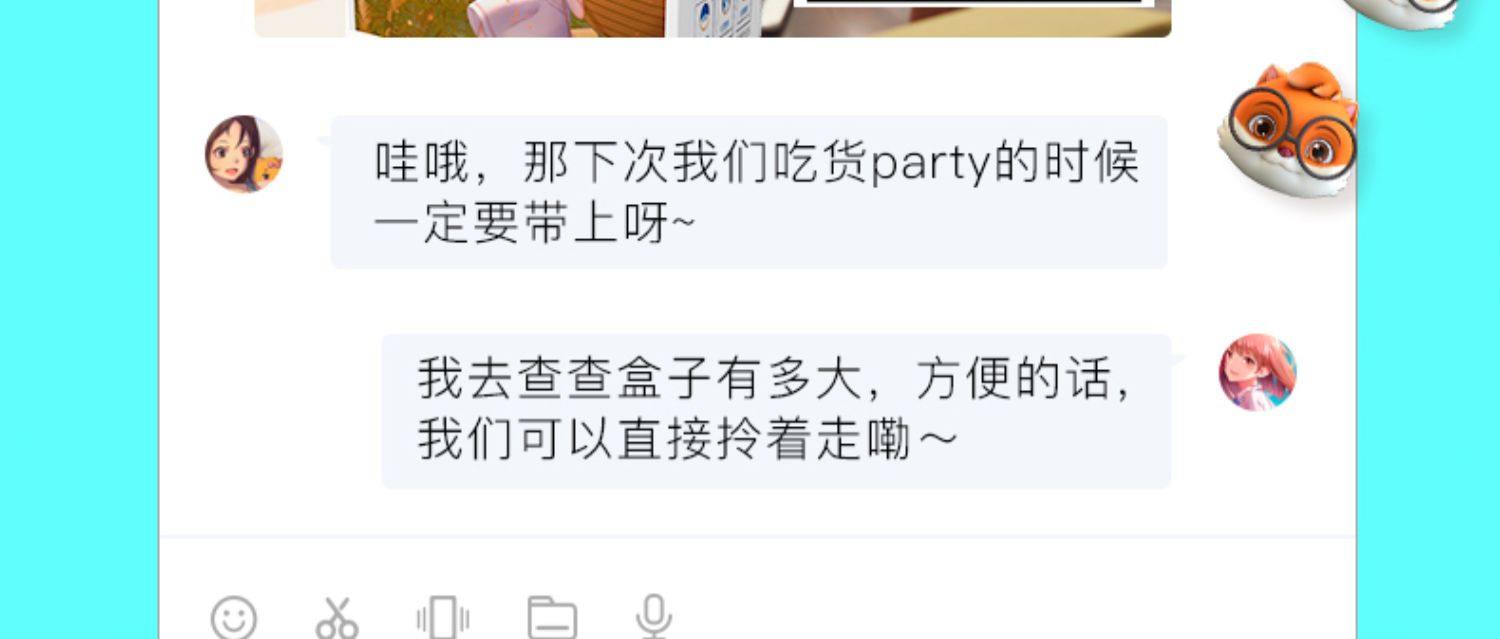Open the rightmost picture with white box
This screenshot has height=639, width=1500.
pos(966,18)
